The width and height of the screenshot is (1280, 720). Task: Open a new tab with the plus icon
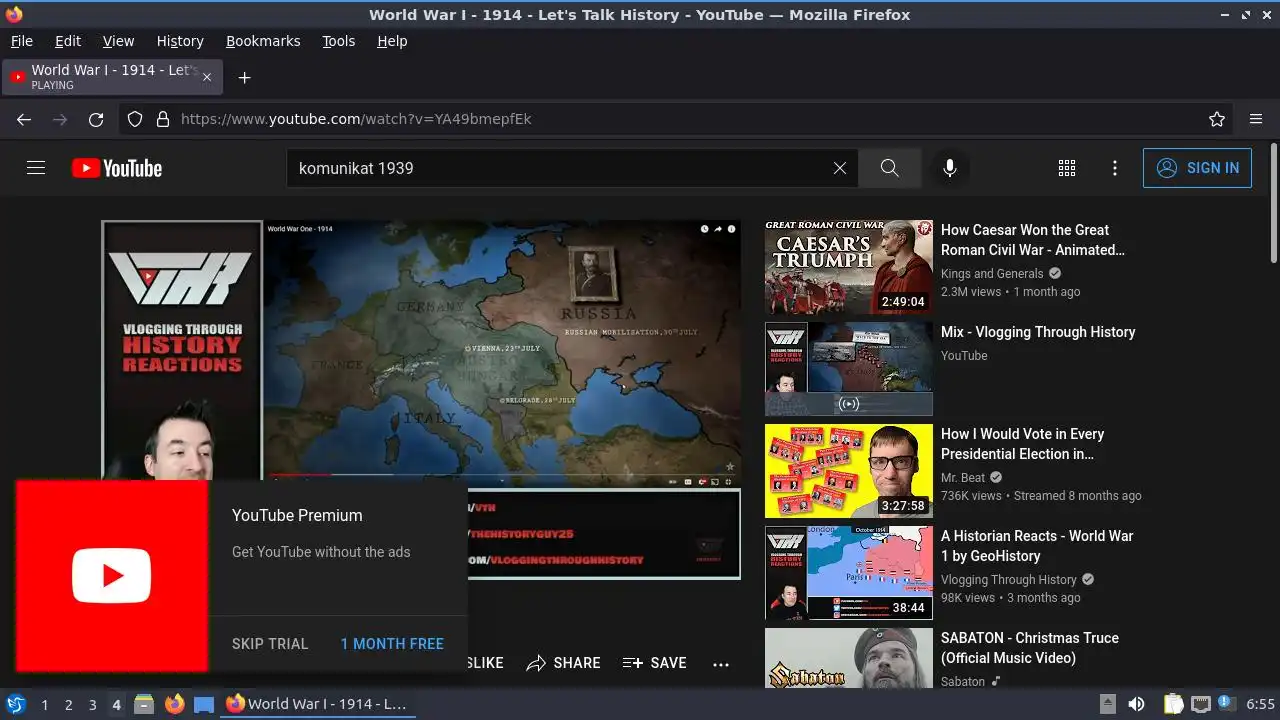click(244, 77)
